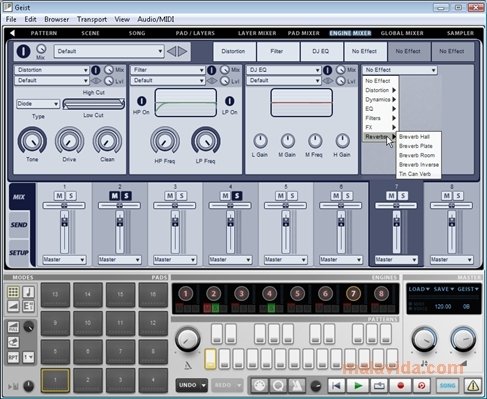Viewport: 487px width, 399px height.
Task: Select engine 8 circle
Action: point(381,294)
